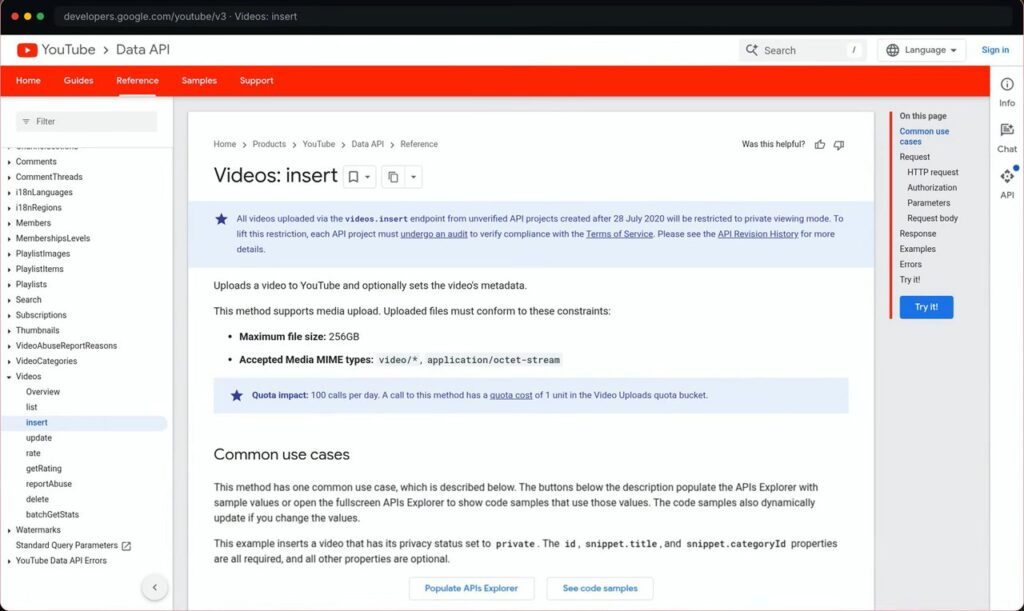Open the quota cost link
This screenshot has width=1024, height=611.
pos(511,396)
